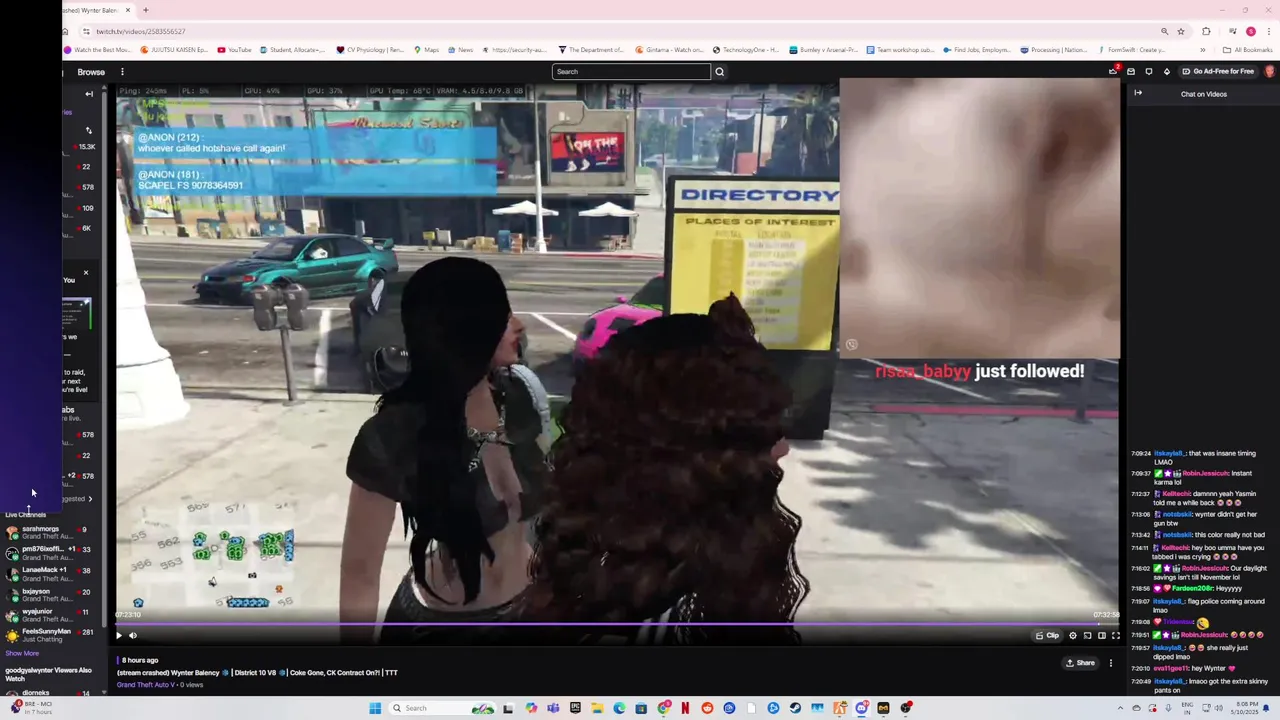Collapse the left channel sidebar
This screenshot has height=720, width=1280.
[89, 94]
